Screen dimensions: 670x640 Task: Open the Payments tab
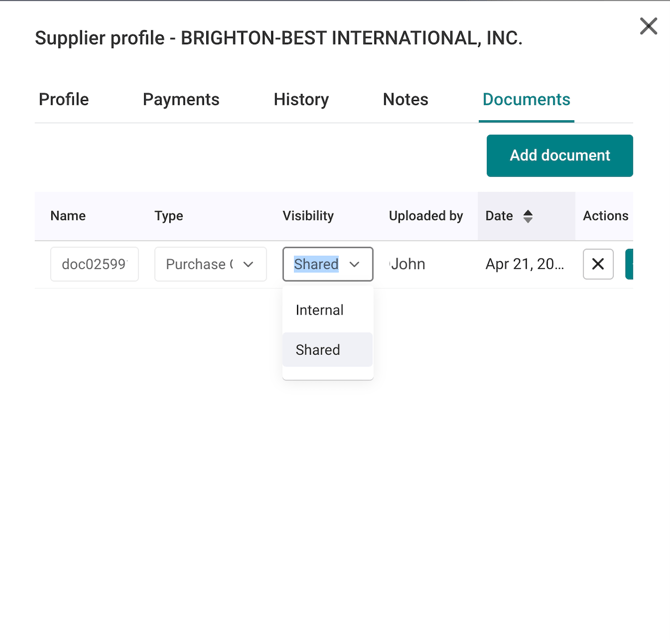pos(181,100)
